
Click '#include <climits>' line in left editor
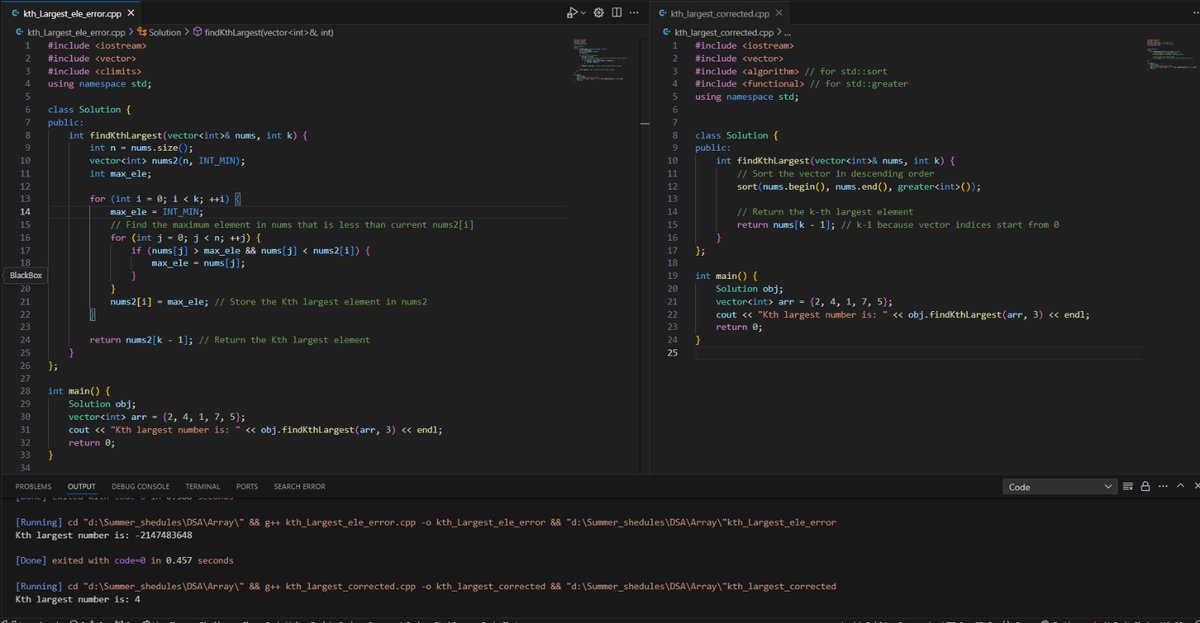tap(94, 71)
